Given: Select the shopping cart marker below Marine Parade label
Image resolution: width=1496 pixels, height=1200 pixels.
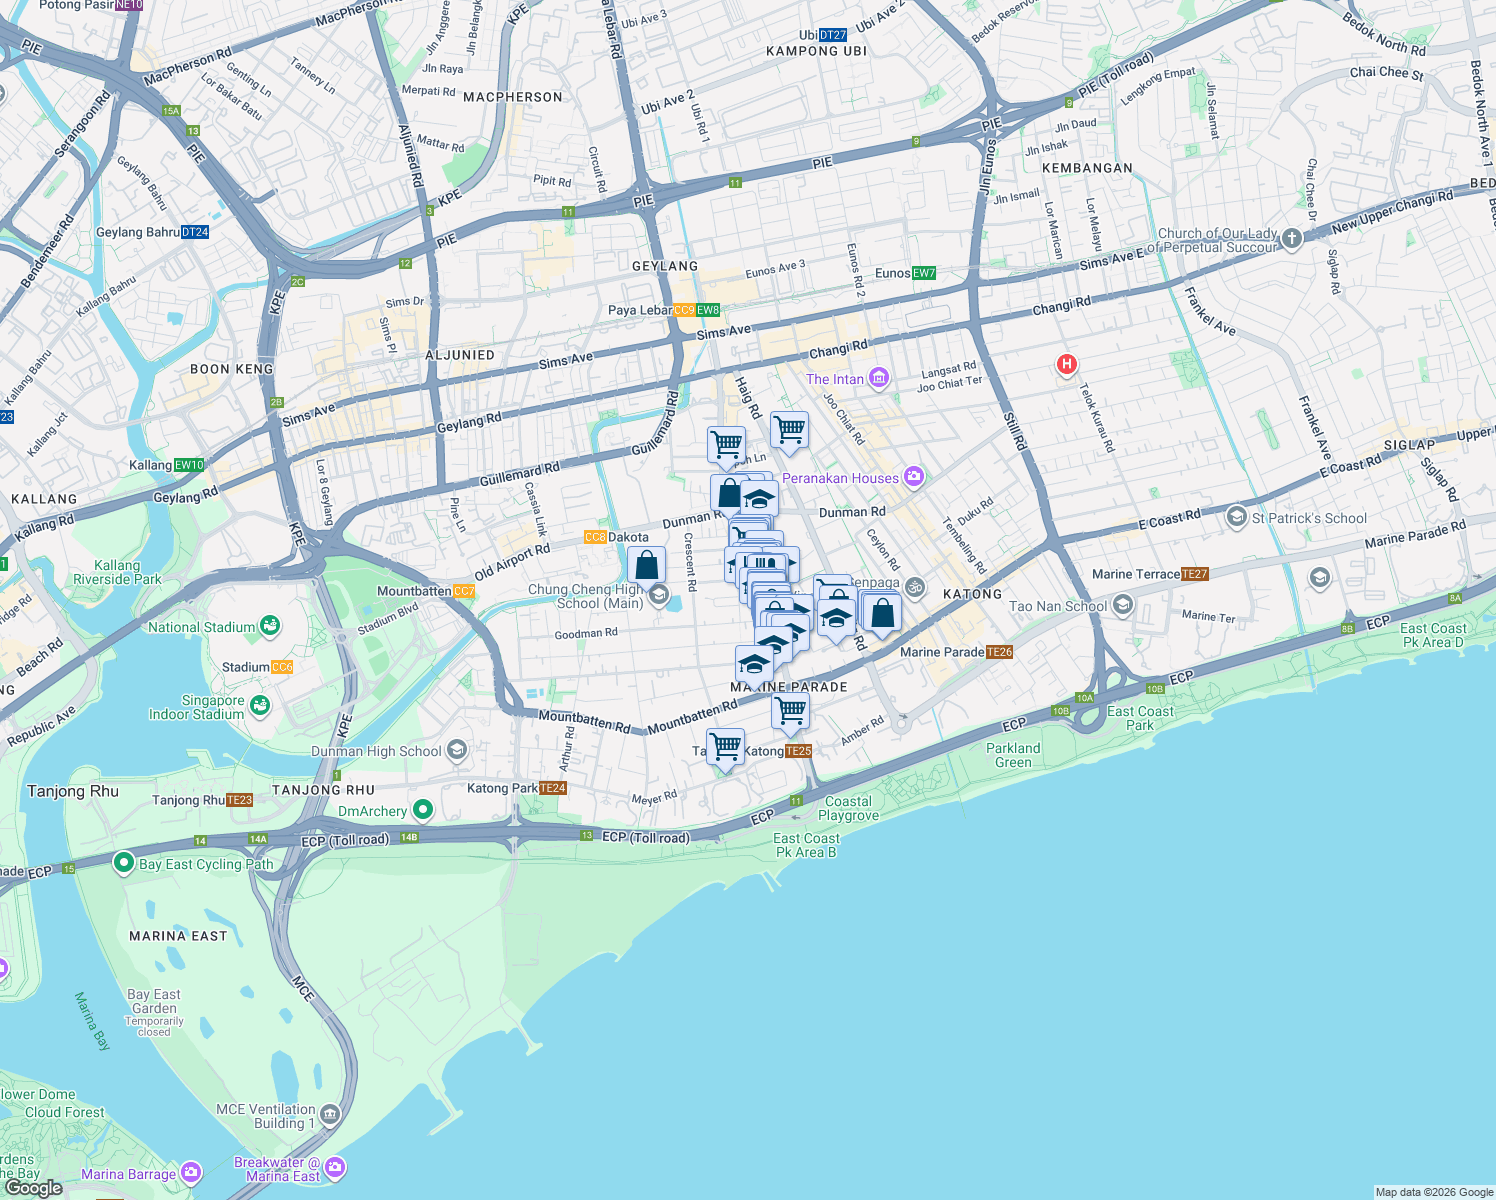Looking at the screenshot, I should [x=790, y=712].
